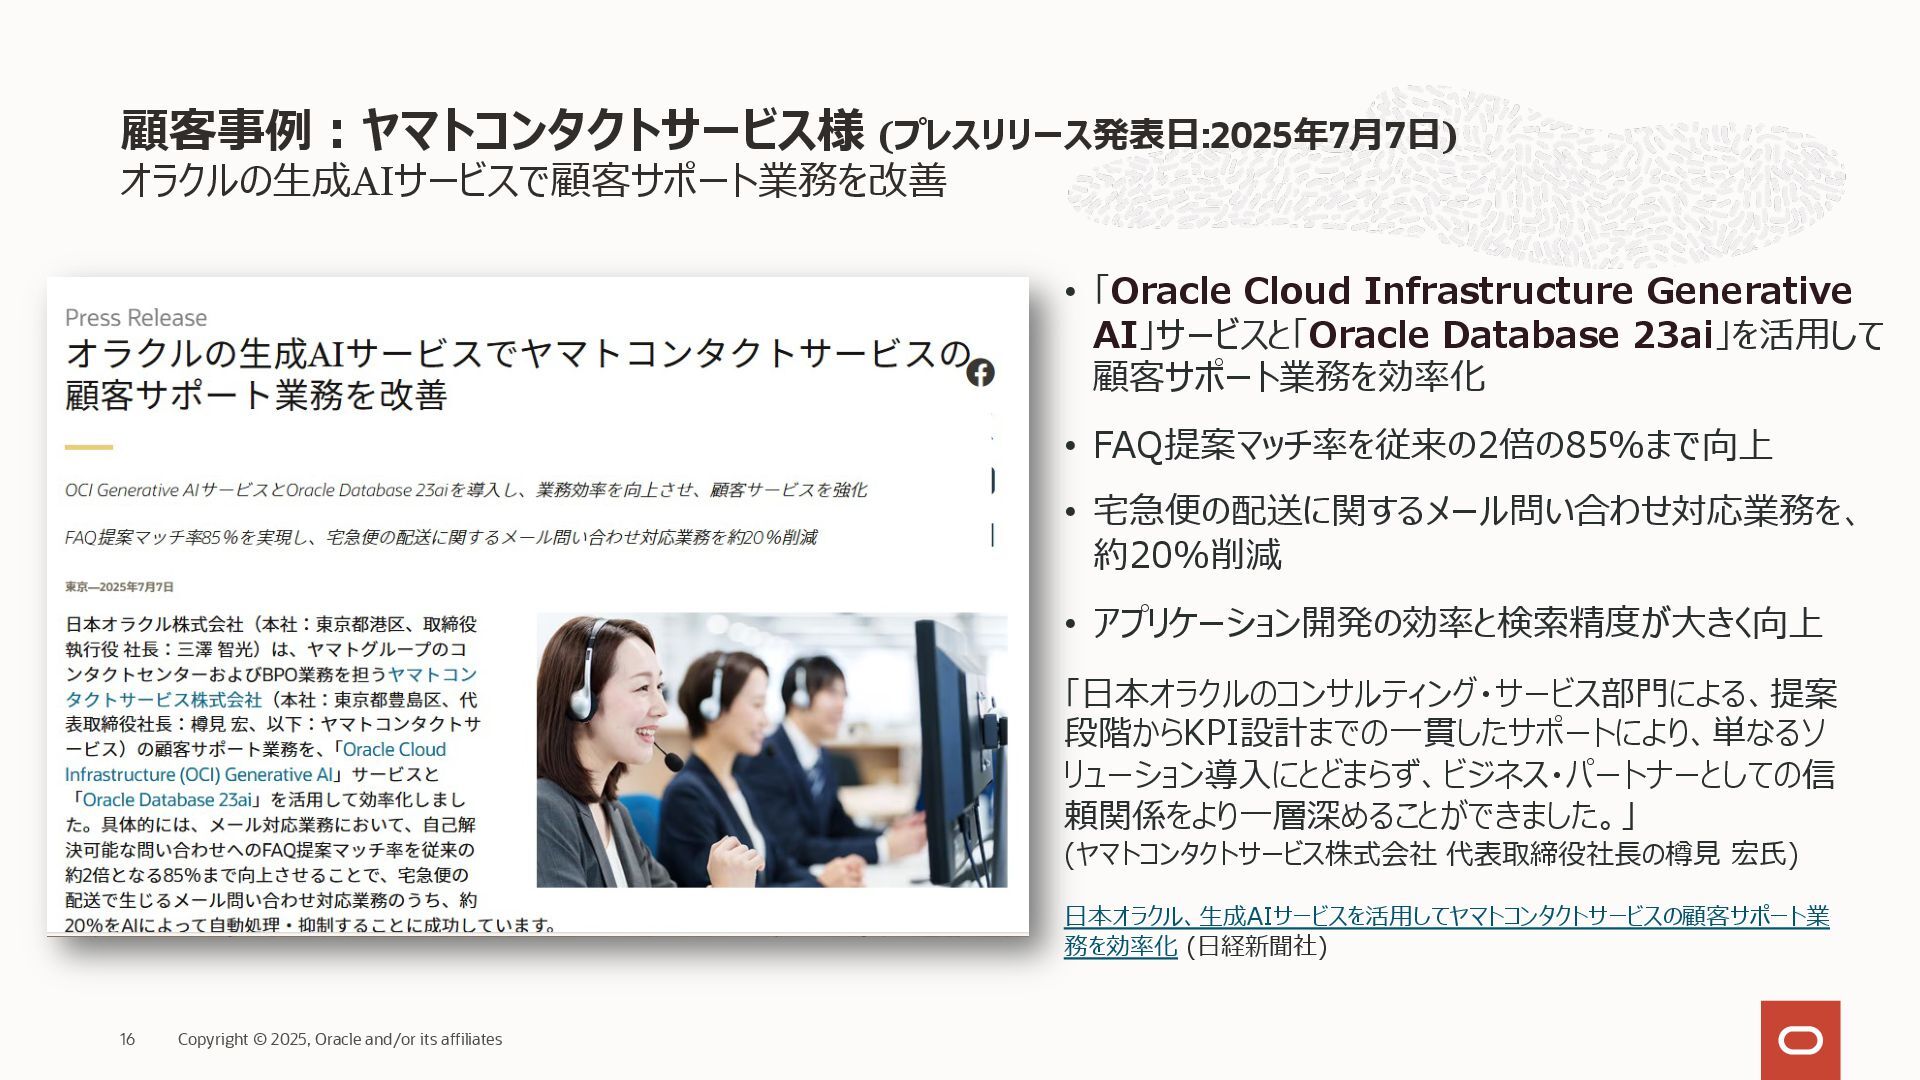The height and width of the screenshot is (1080, 1920).
Task: Click the slide number 16
Action: coord(127,1040)
